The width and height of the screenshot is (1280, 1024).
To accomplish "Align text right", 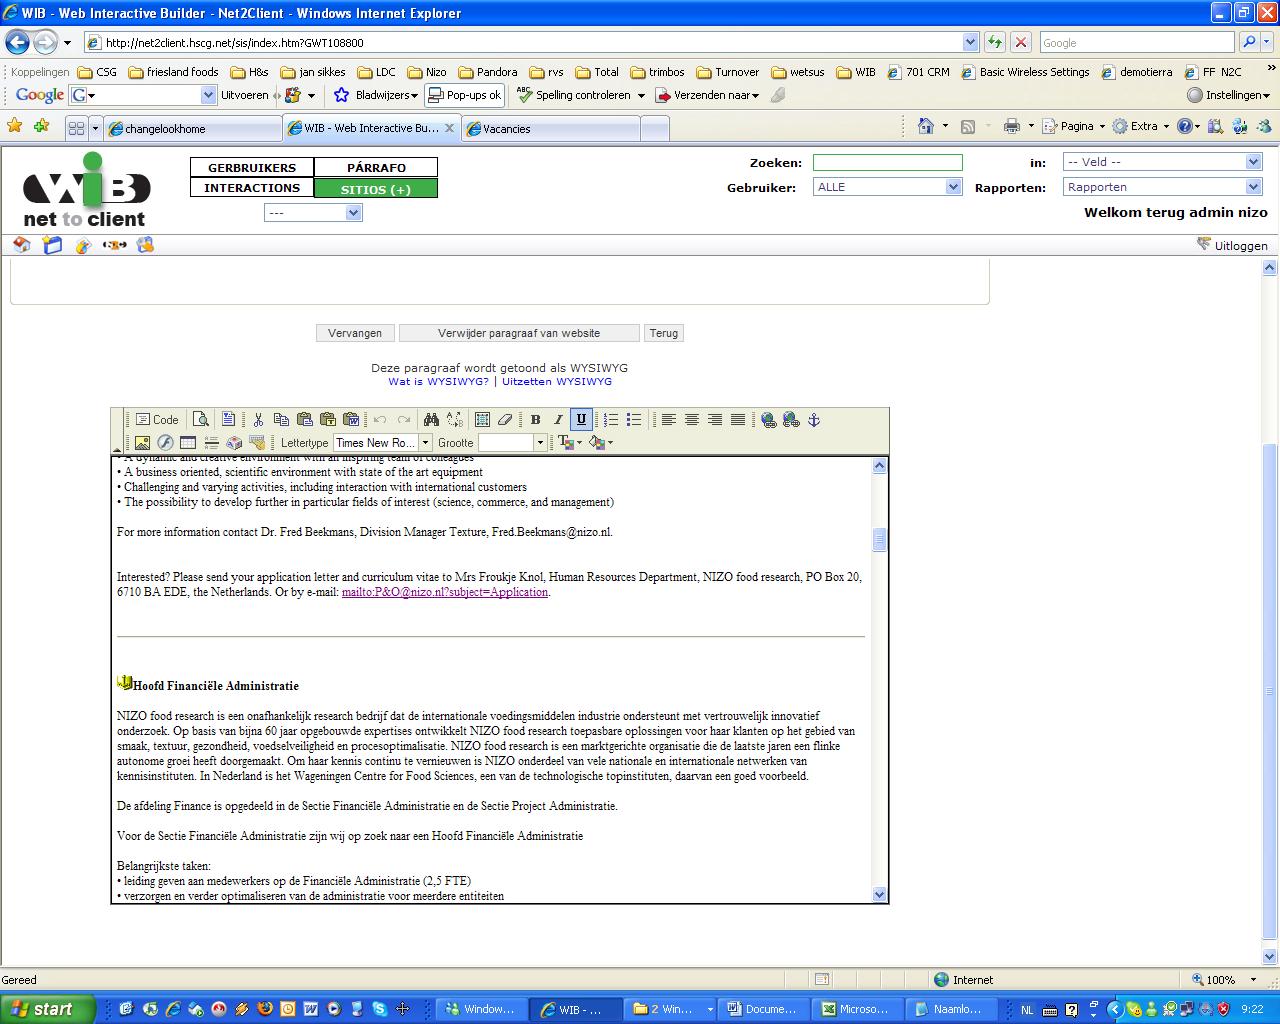I will click(714, 420).
